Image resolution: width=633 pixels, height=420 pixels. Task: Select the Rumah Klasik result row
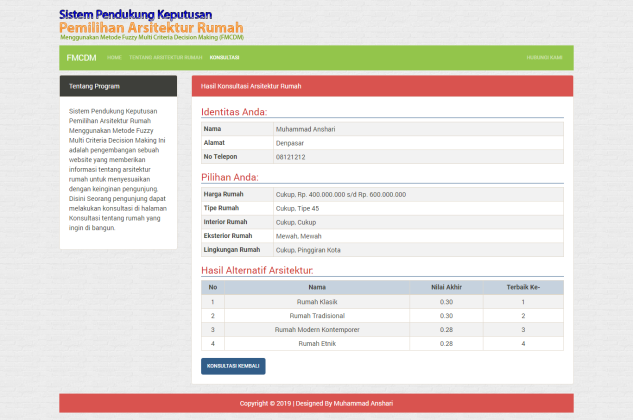[x=317, y=301]
